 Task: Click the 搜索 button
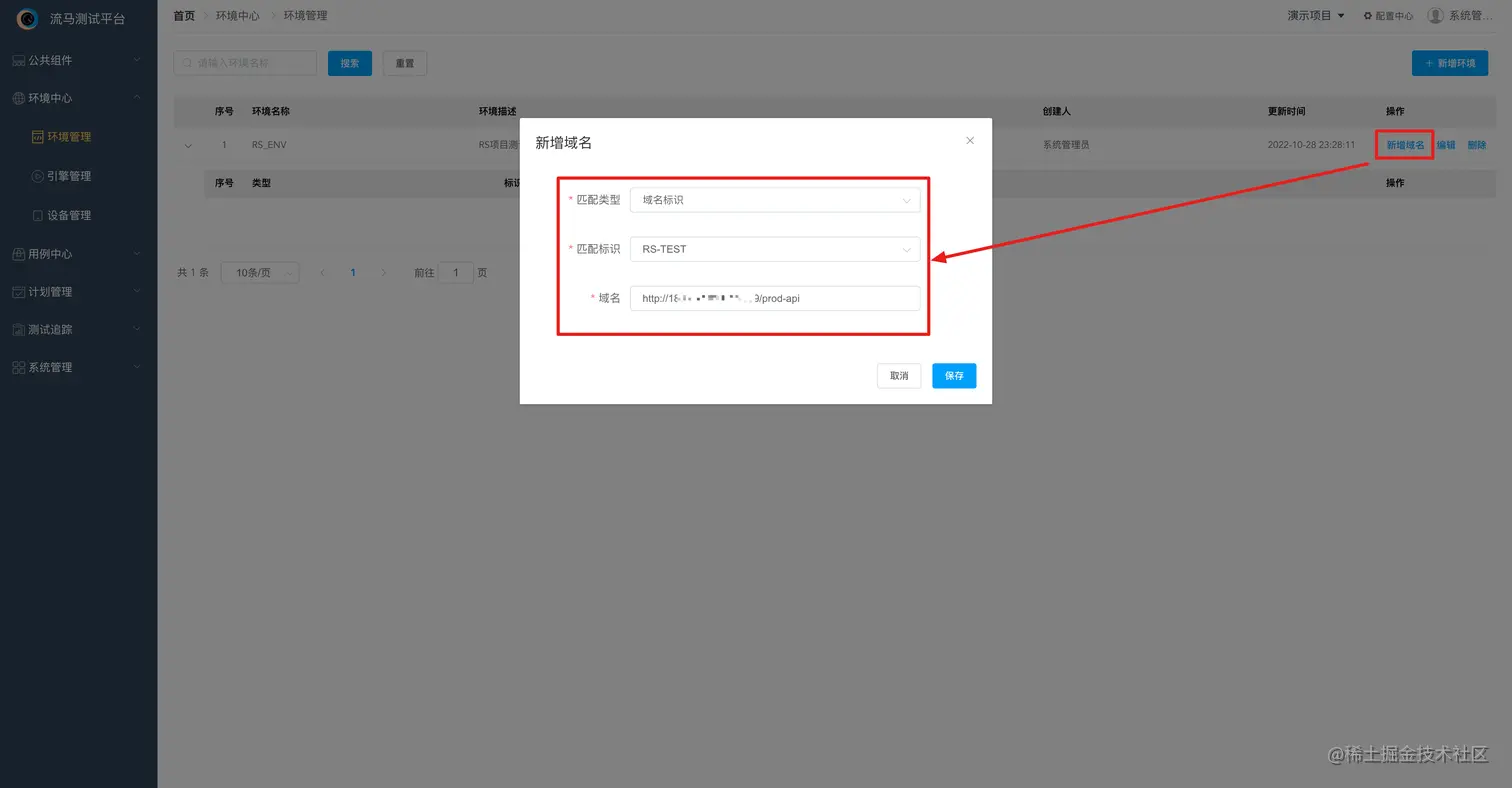tap(350, 63)
